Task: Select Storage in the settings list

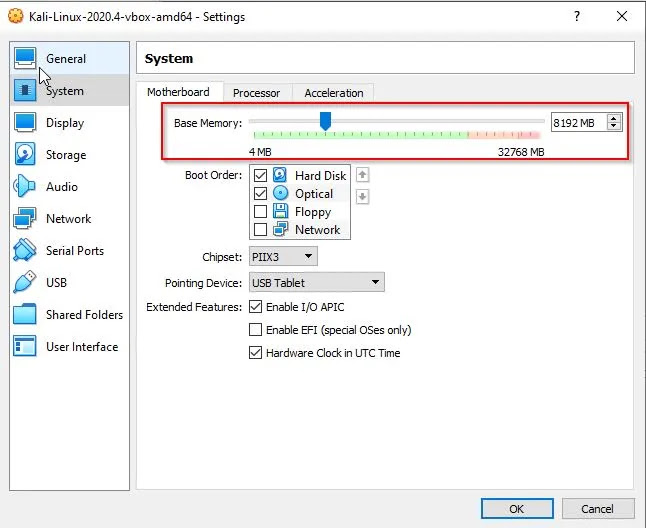Action: (69, 154)
